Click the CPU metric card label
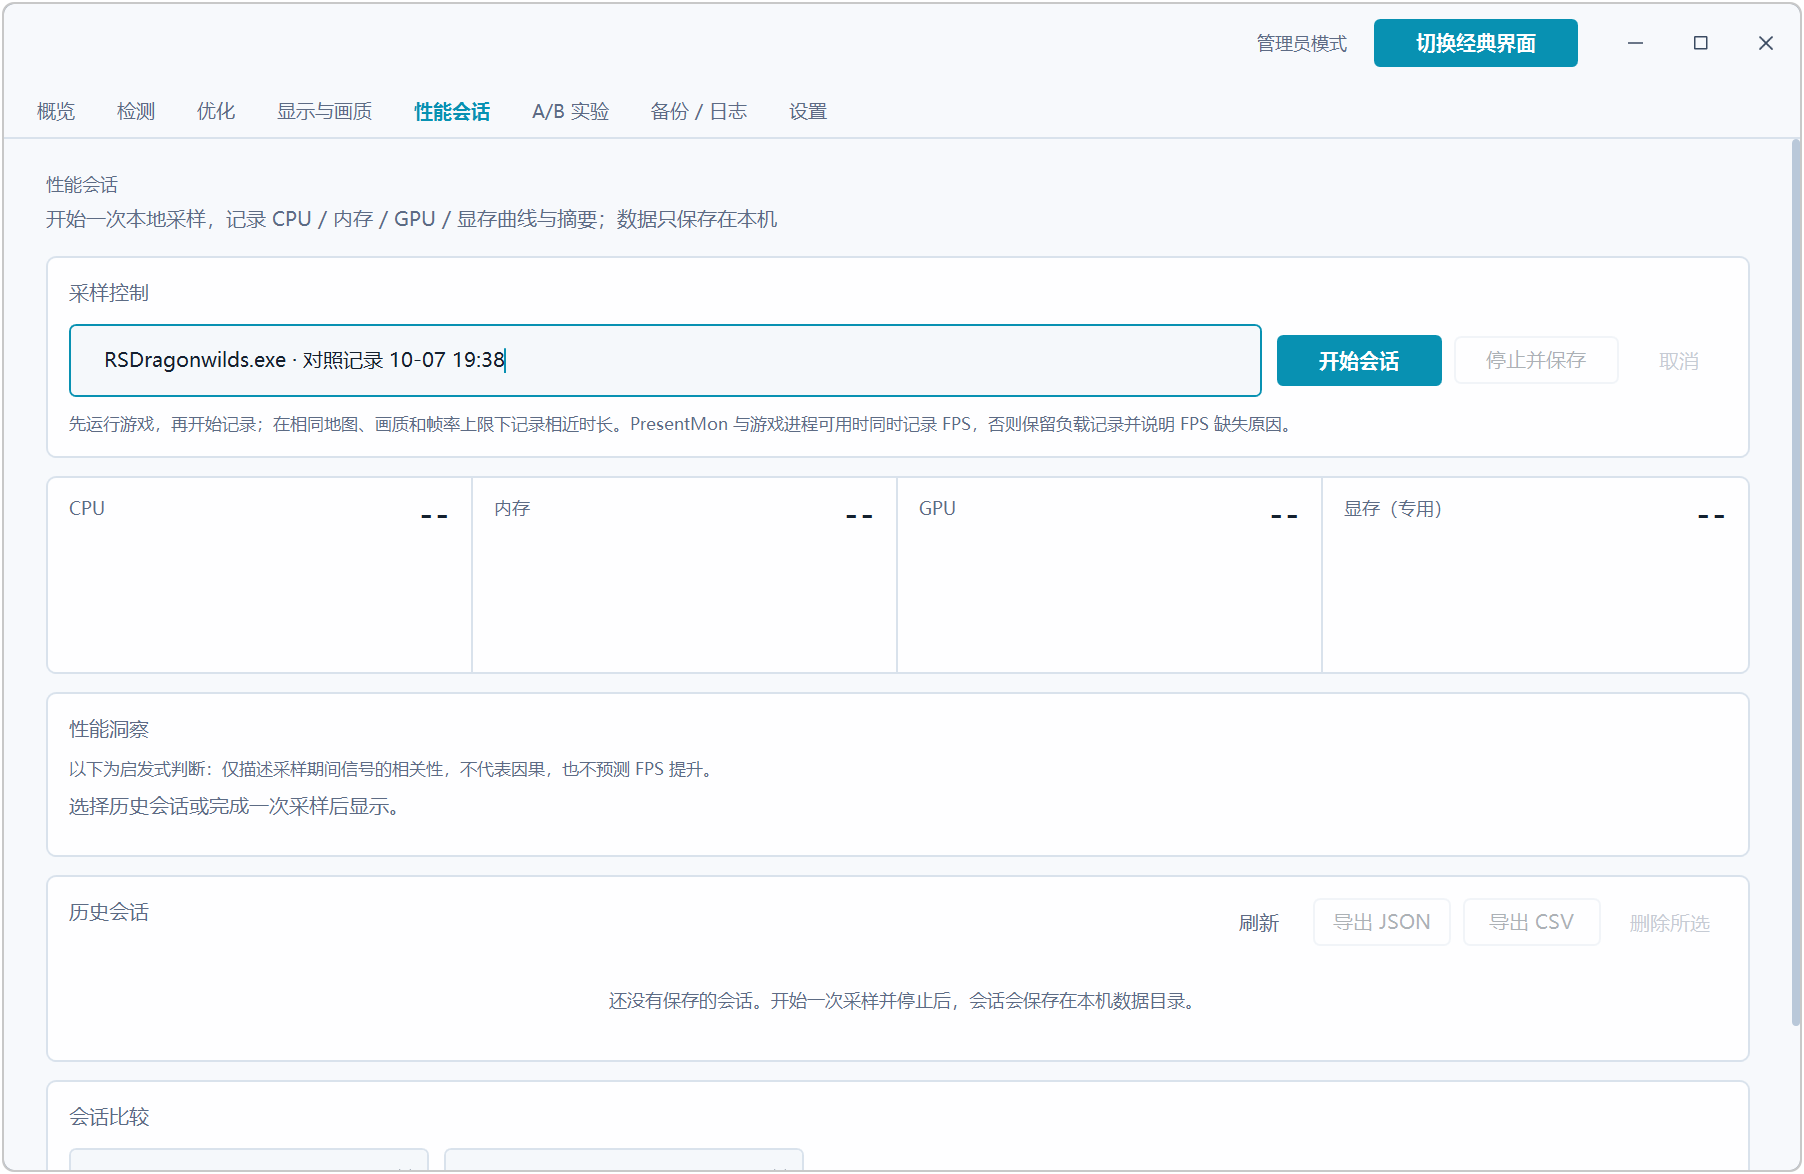Image resolution: width=1804 pixels, height=1174 pixels. (87, 508)
